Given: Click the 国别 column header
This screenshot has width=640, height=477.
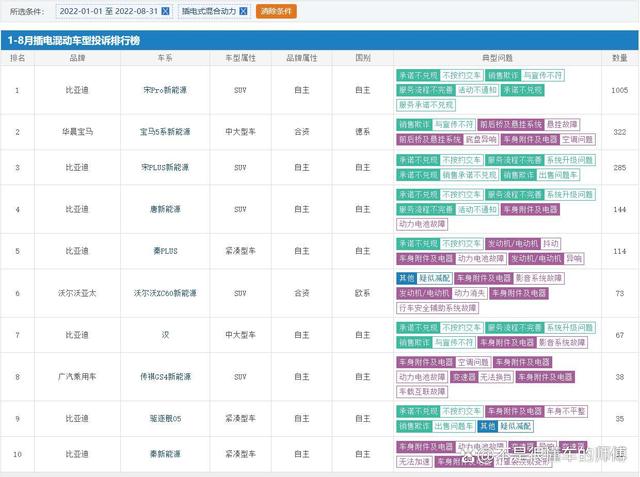Looking at the screenshot, I should click(363, 58).
